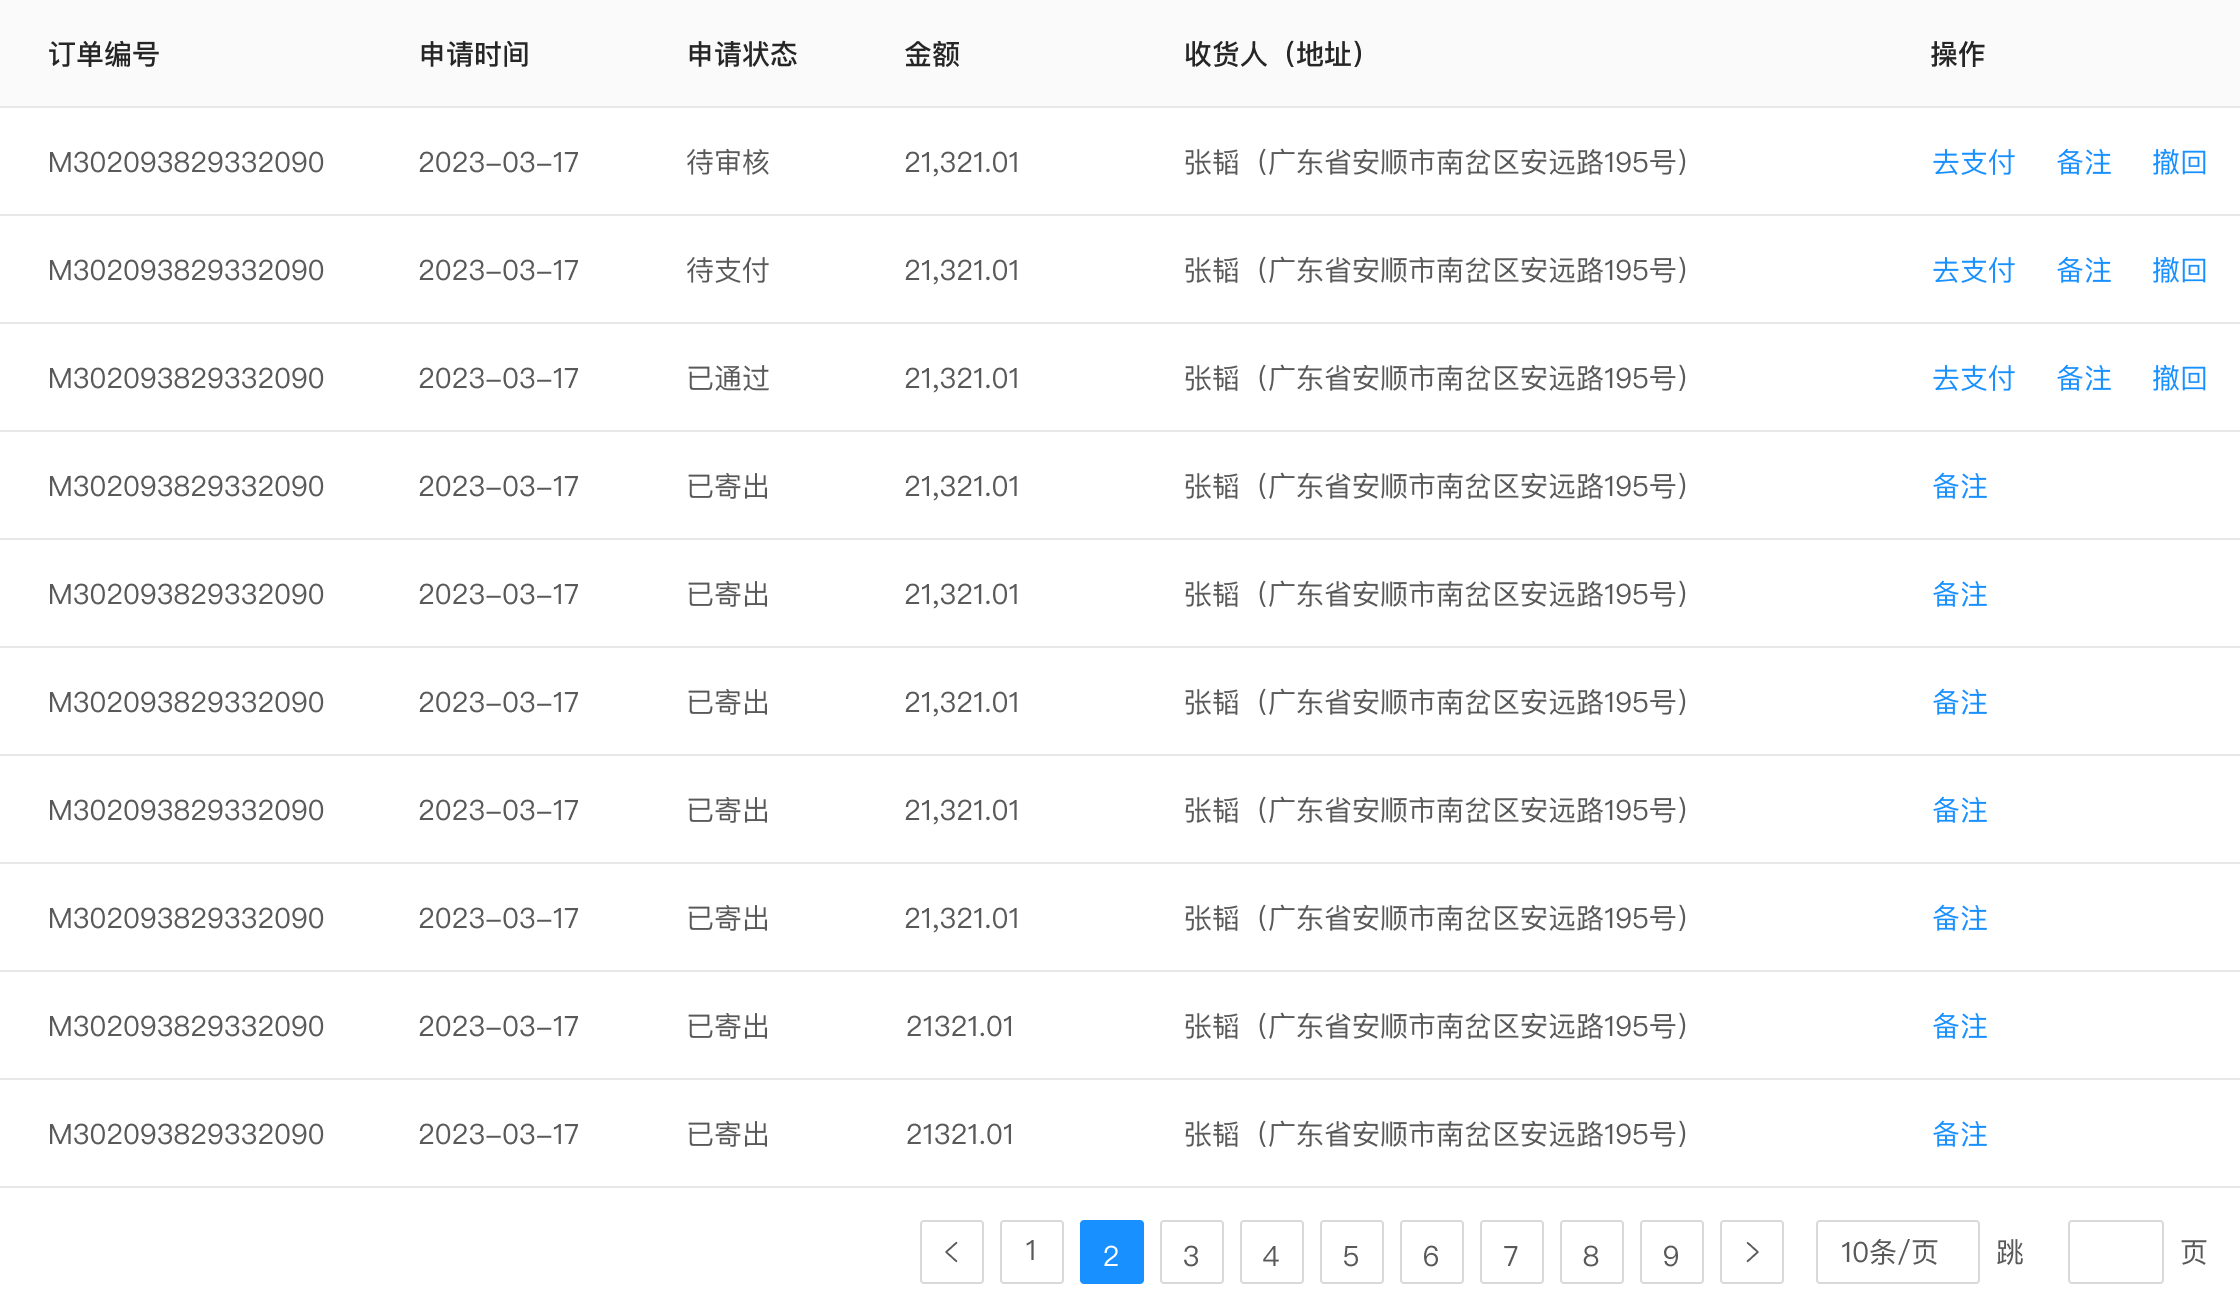
Task: Click the next page arrow
Action: [1751, 1252]
